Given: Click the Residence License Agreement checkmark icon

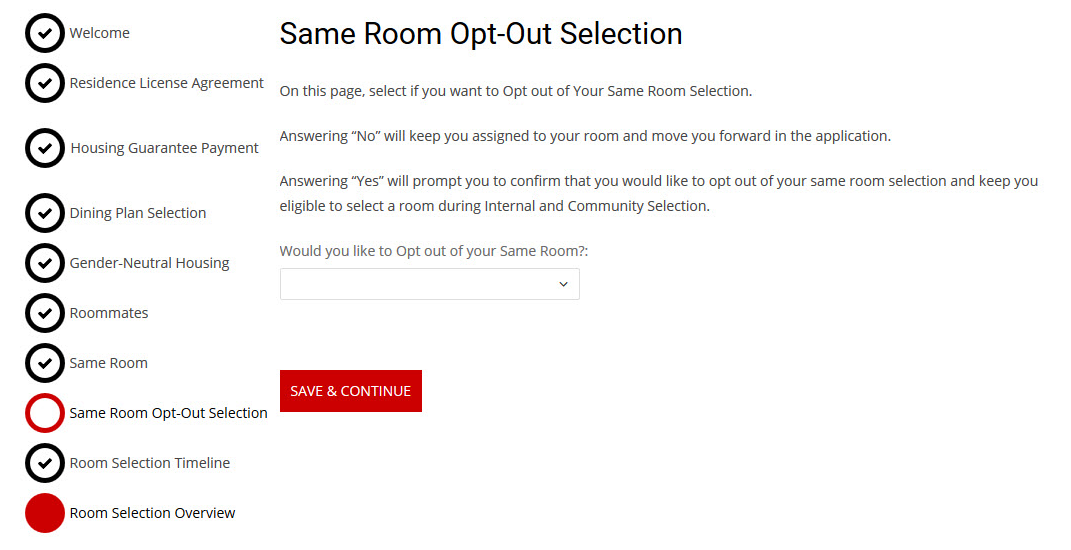Looking at the screenshot, I should [45, 83].
